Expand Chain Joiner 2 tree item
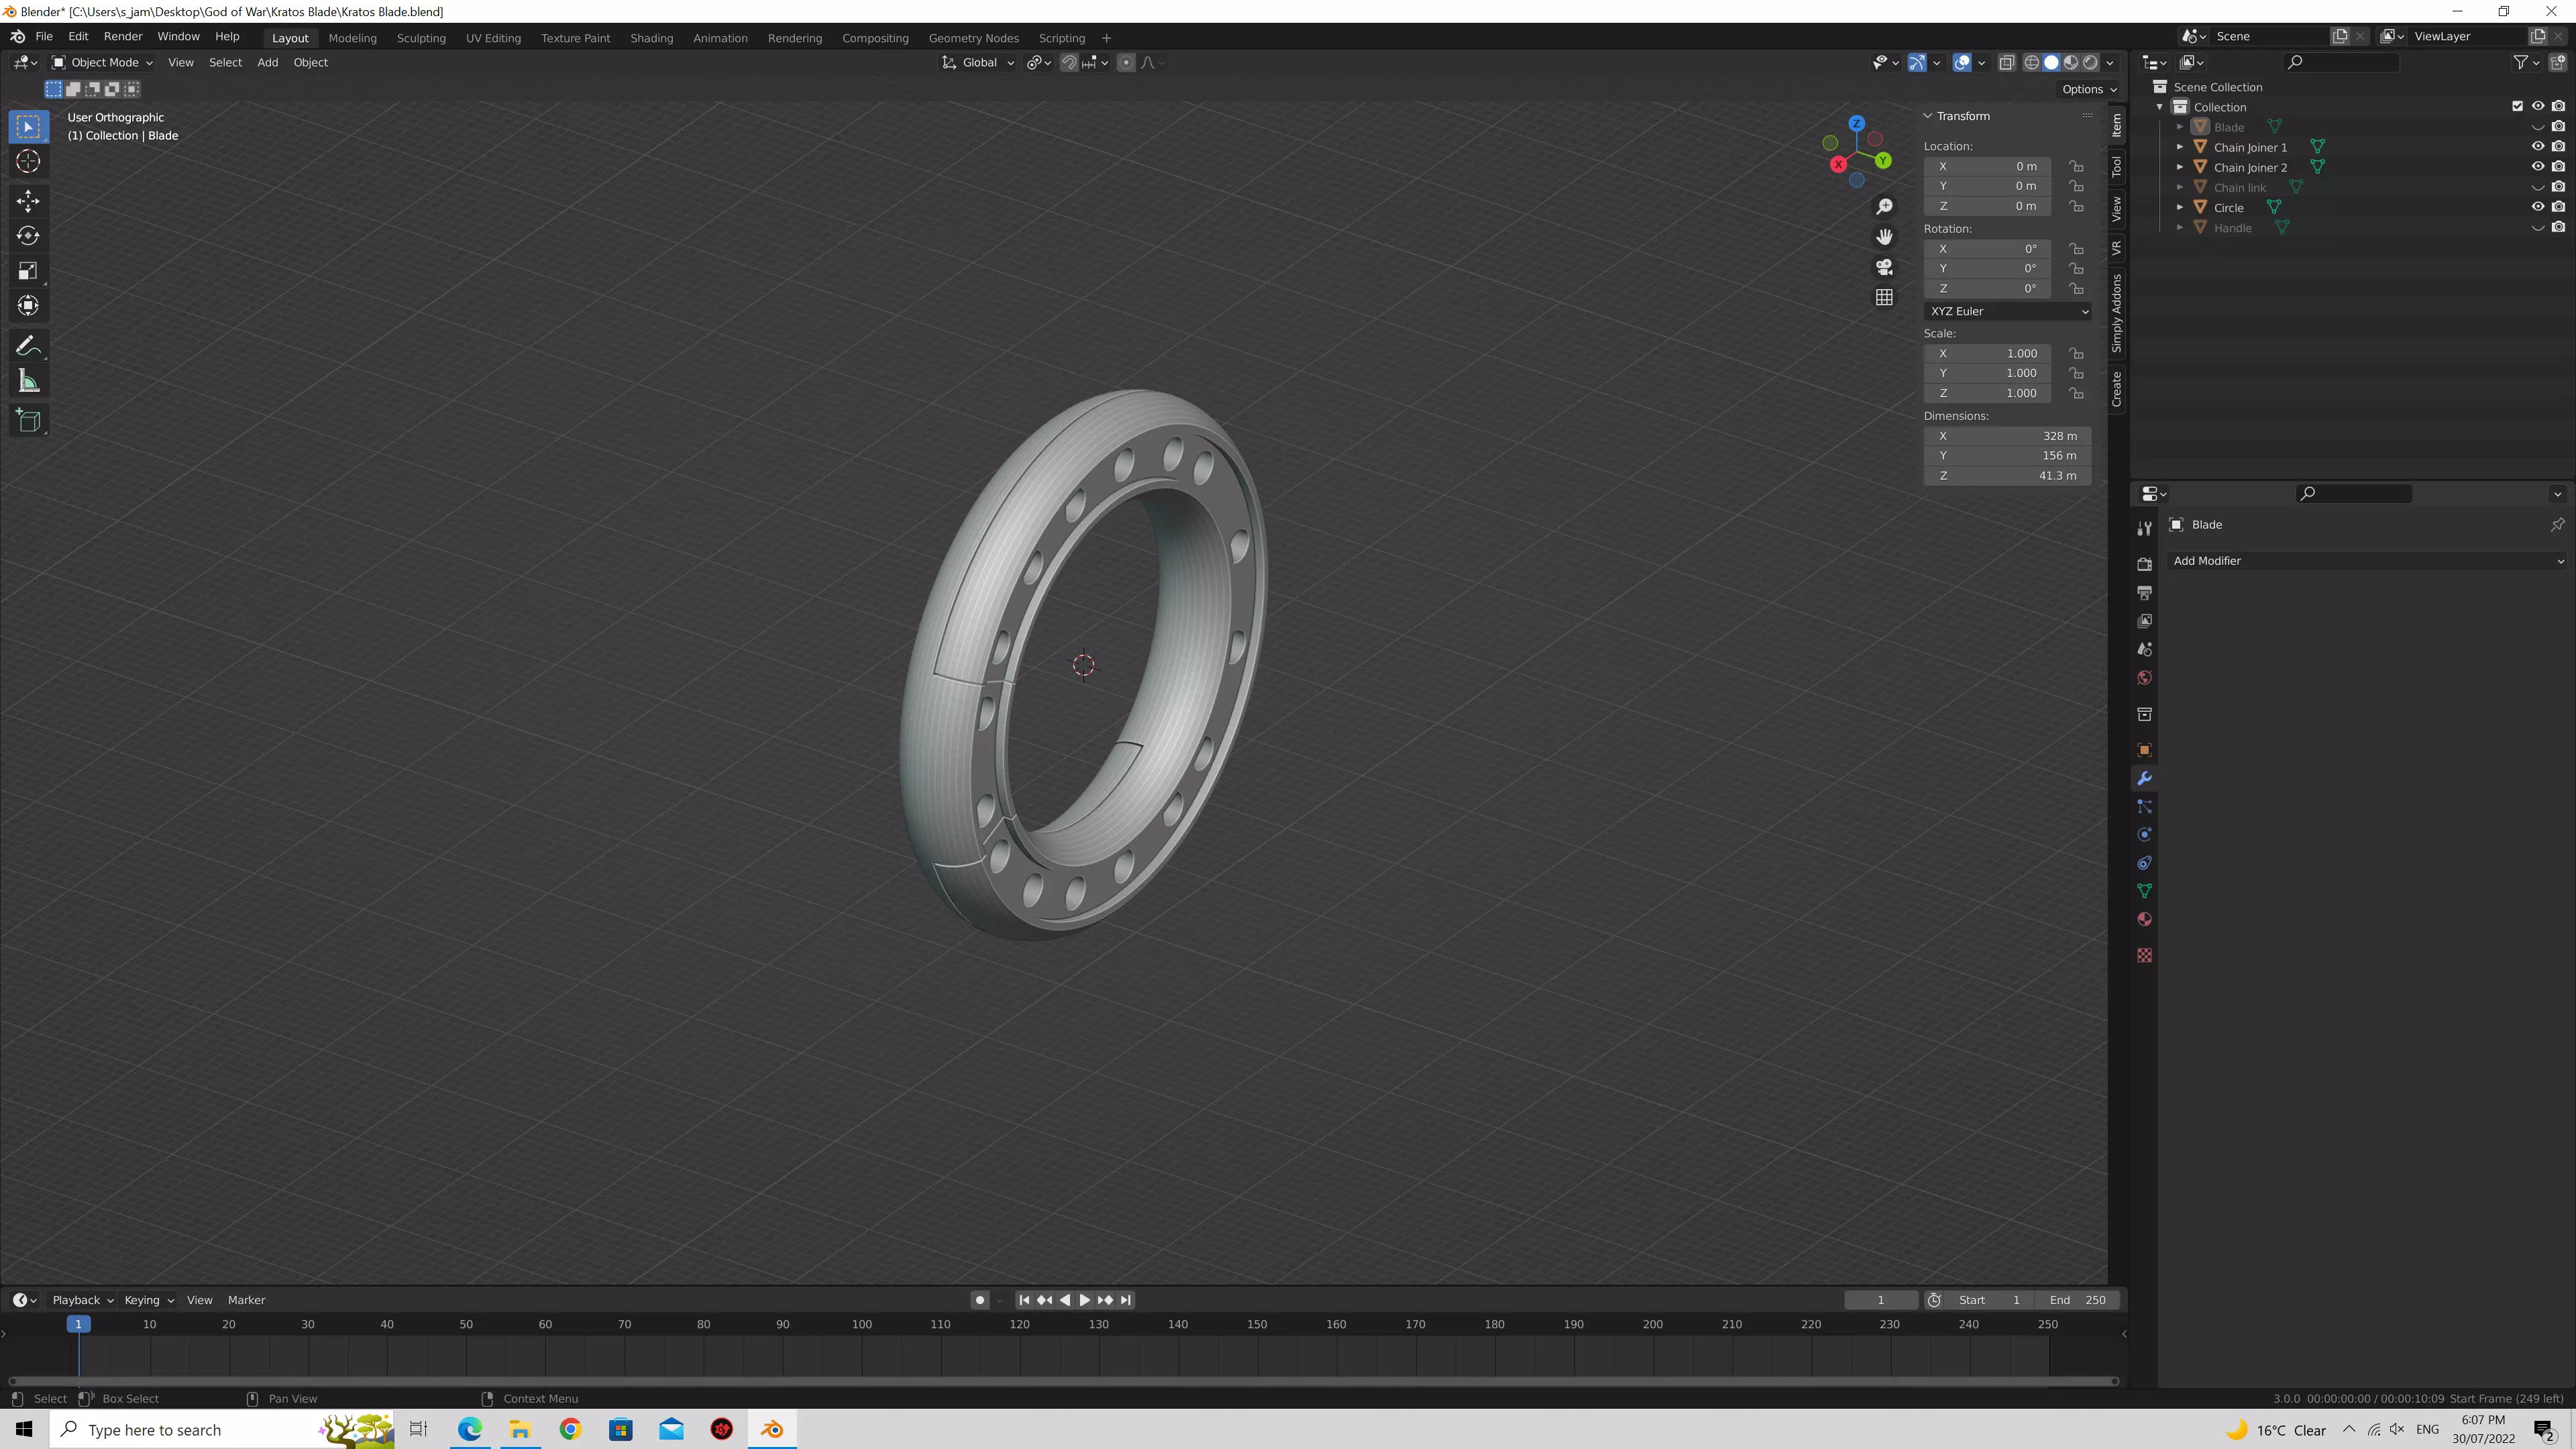This screenshot has width=2576, height=1449. click(2180, 167)
